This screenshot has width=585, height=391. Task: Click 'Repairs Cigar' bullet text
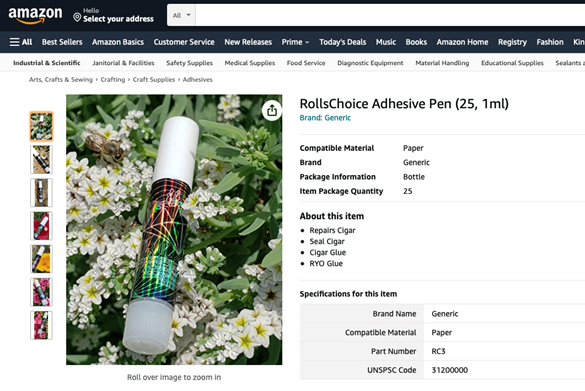coord(332,231)
